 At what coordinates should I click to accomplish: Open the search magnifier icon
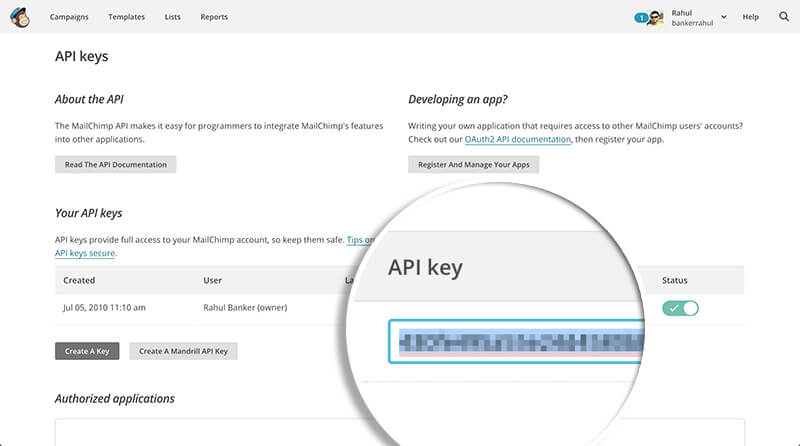tap(784, 17)
